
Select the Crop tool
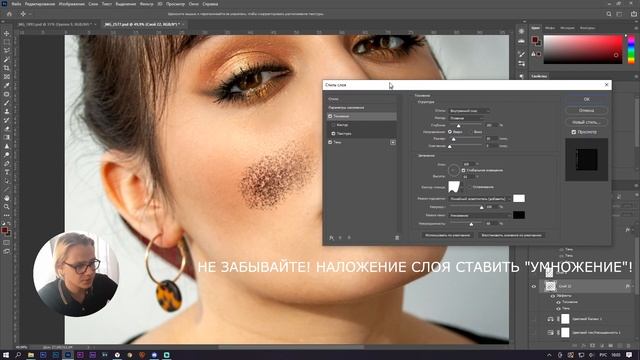7,68
